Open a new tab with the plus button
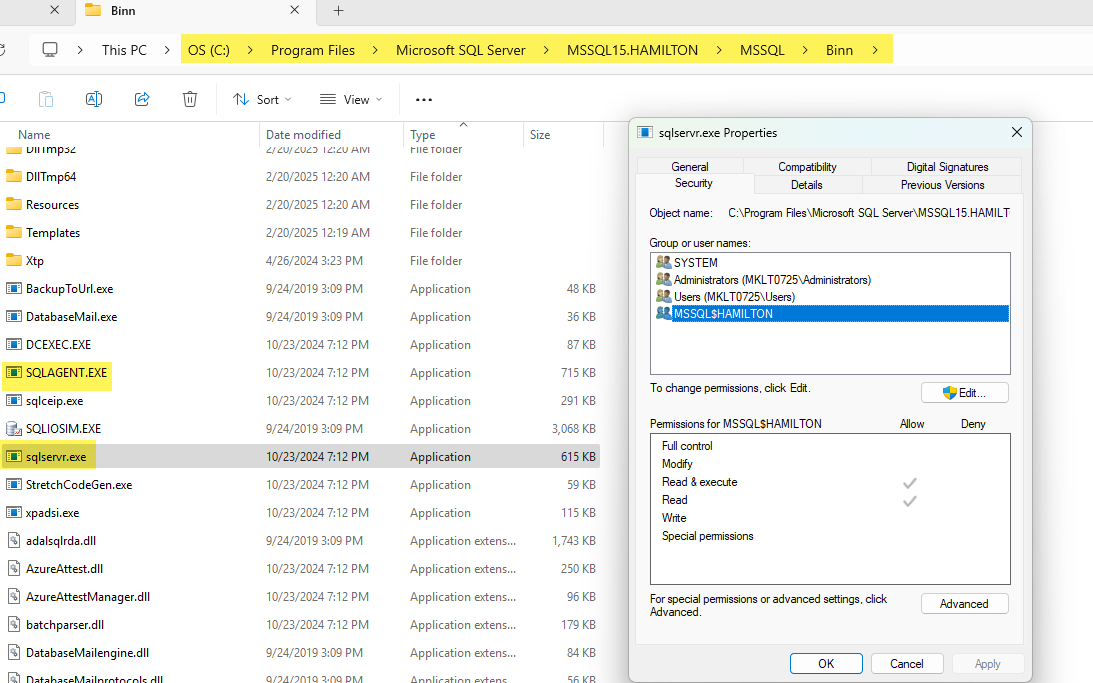The height and width of the screenshot is (683, 1093). pos(338,11)
